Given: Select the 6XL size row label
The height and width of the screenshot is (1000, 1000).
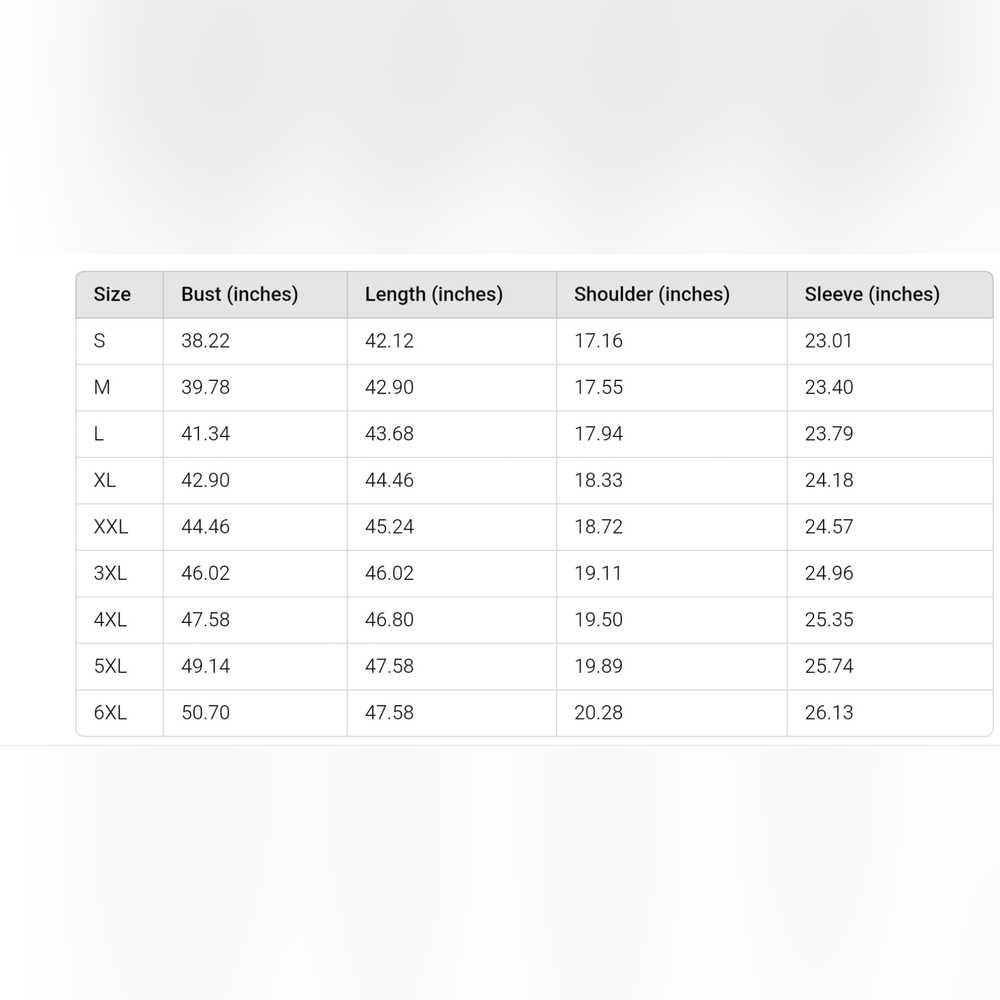Looking at the screenshot, I should [x=110, y=712].
